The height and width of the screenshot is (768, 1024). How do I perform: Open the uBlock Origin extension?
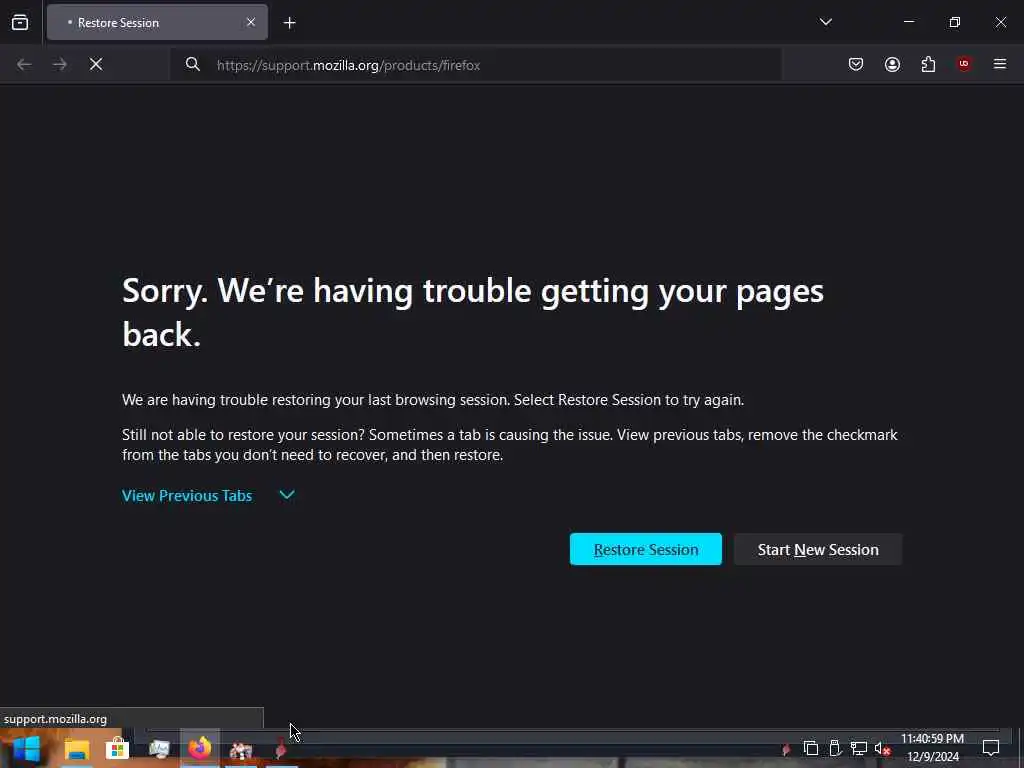coord(964,63)
